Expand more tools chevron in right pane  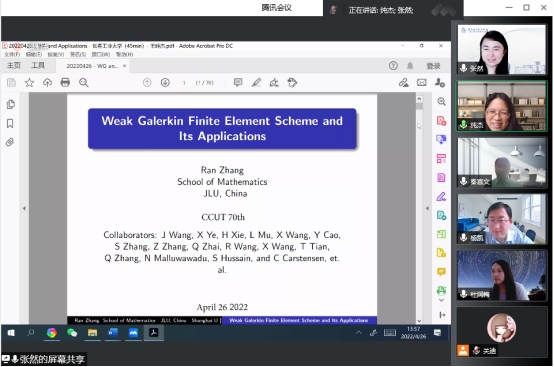tap(441, 300)
